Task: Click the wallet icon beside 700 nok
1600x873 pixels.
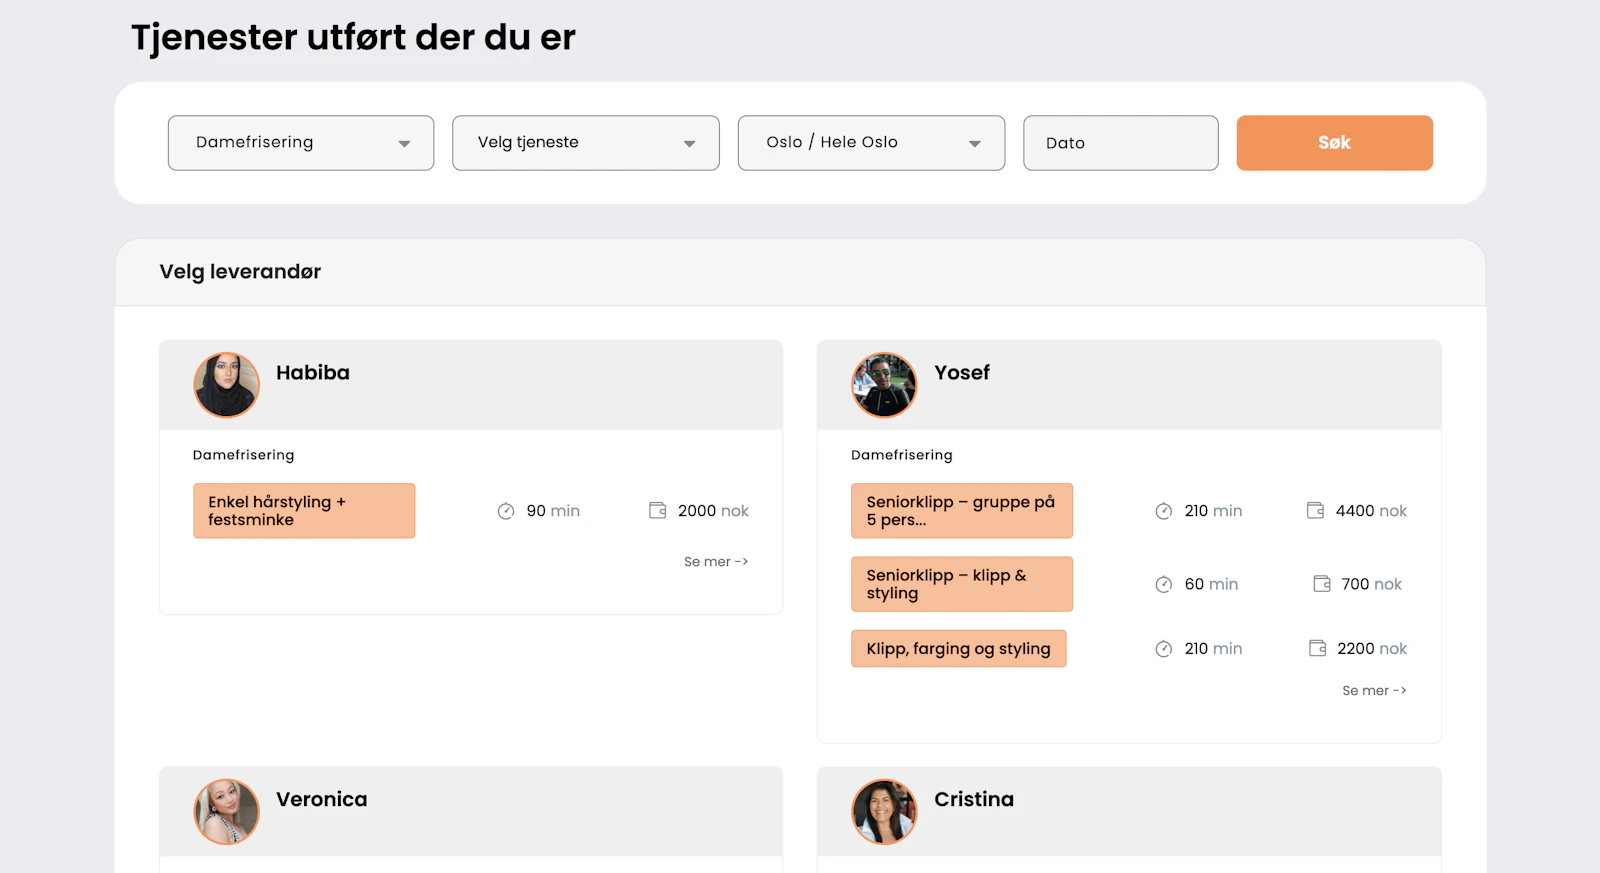Action: coord(1322,583)
